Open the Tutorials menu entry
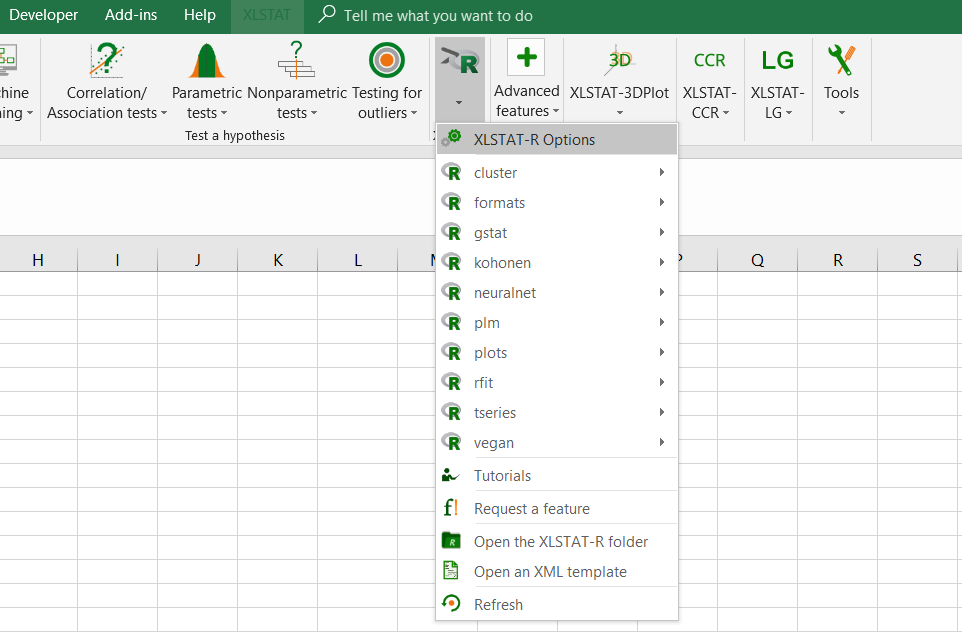The height and width of the screenshot is (632, 962). 502,476
